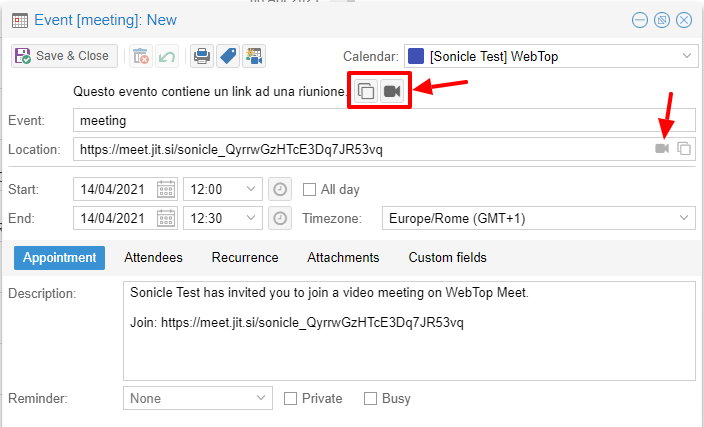Click the camera icon in Location field
The height and width of the screenshot is (427, 704).
661,149
